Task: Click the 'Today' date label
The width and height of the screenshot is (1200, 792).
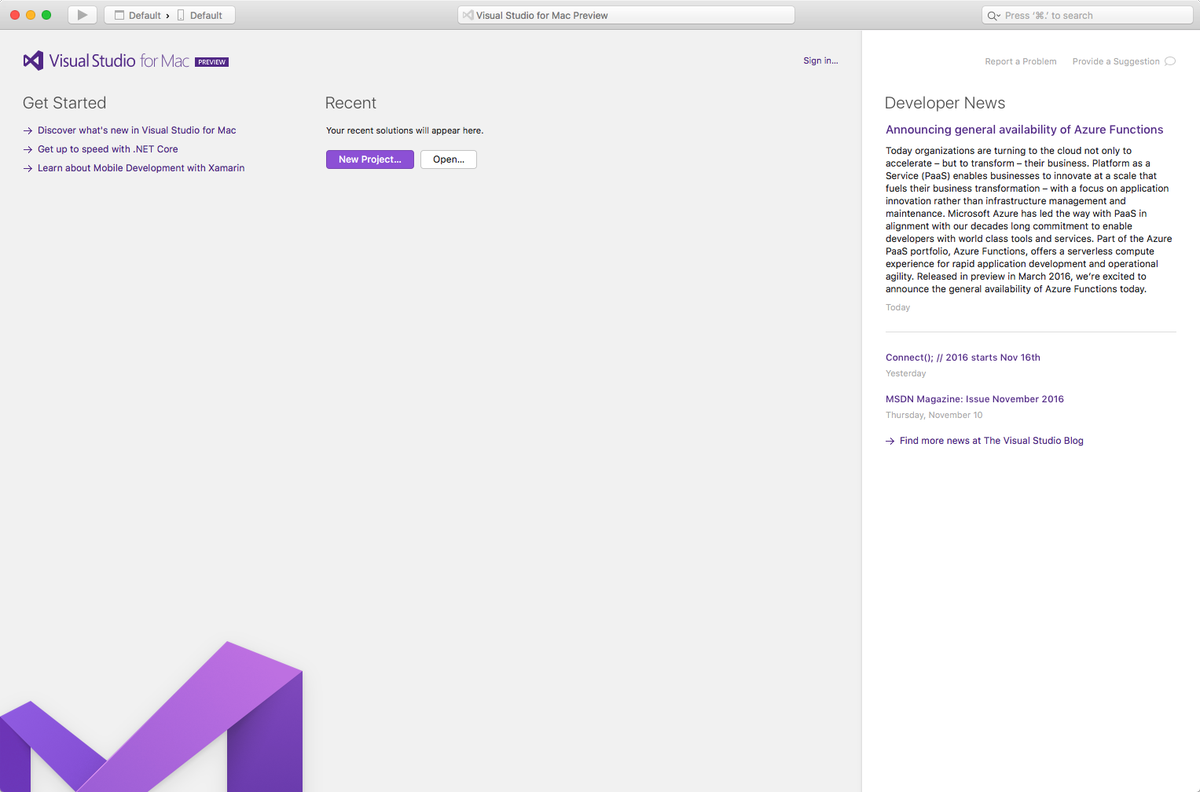Action: 898,308
